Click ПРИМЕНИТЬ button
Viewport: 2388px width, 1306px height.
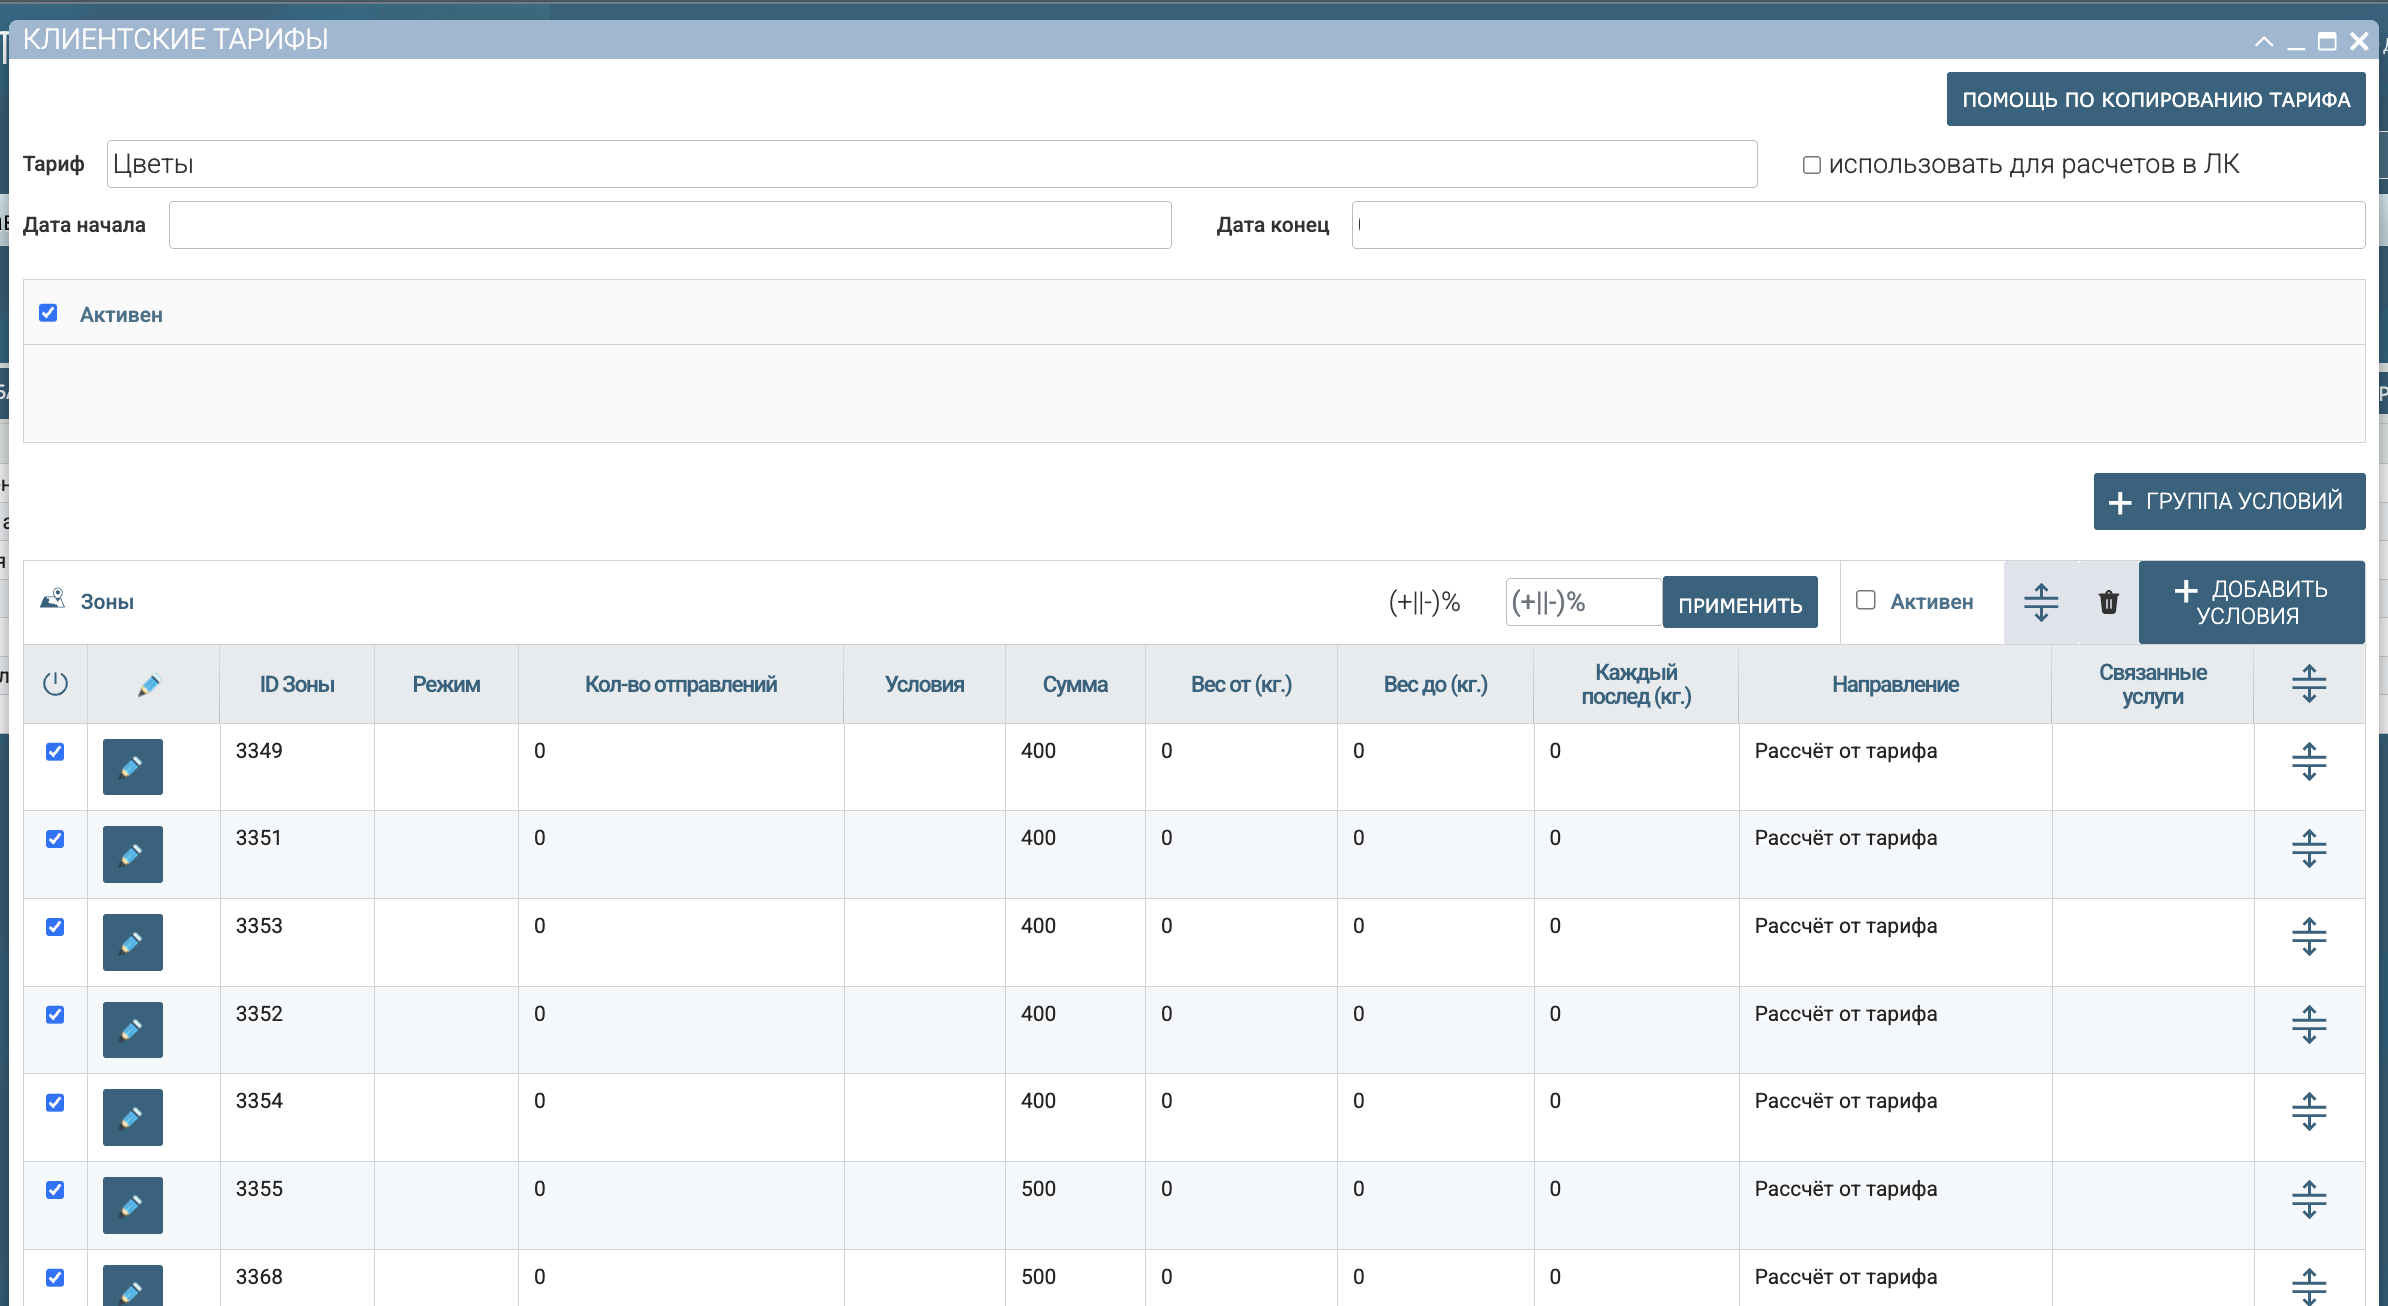pos(1740,603)
